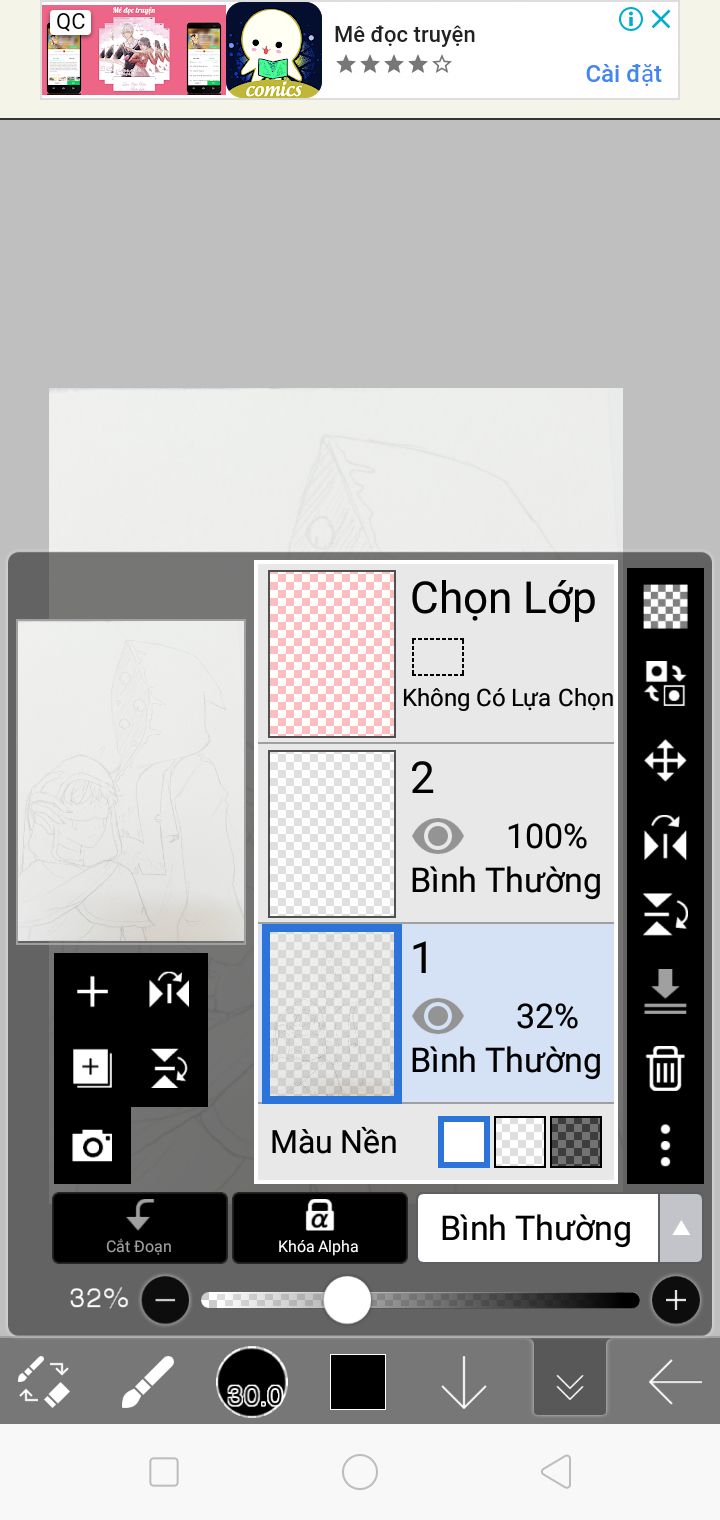The image size is (720, 1520).
Task: Select the Move/Transform arrows icon
Action: coord(665,760)
